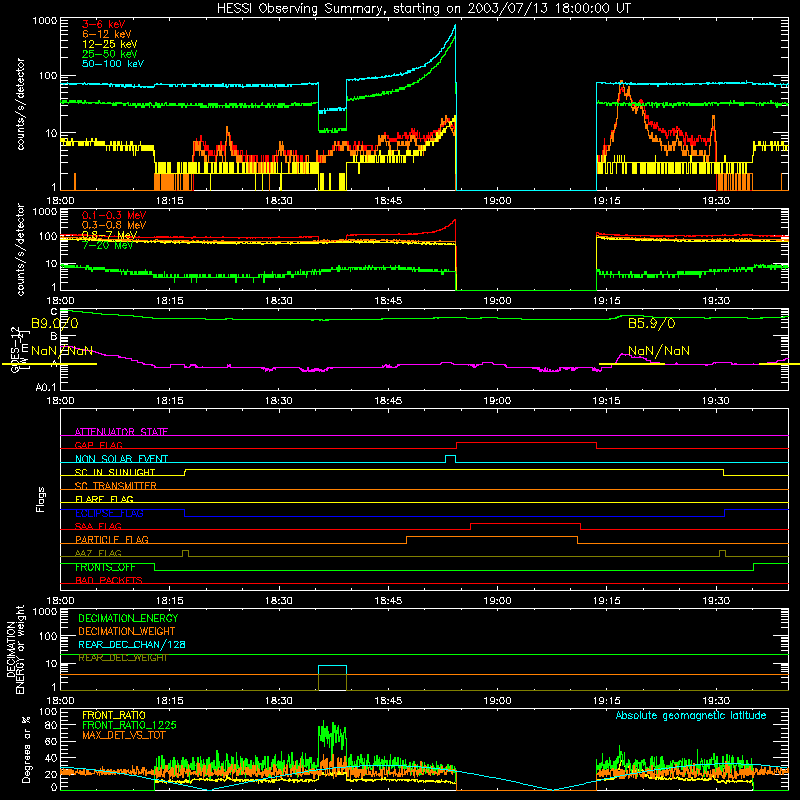Click the cyan 50-100 keV curve's peak

[455, 26]
